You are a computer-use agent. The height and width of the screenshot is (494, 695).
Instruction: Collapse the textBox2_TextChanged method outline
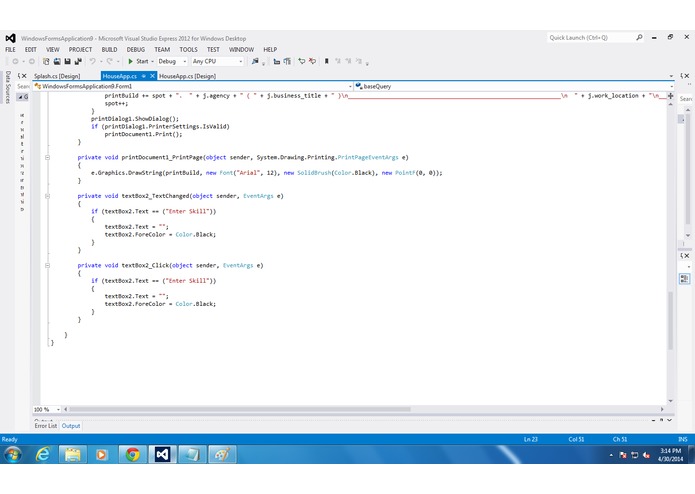47,196
